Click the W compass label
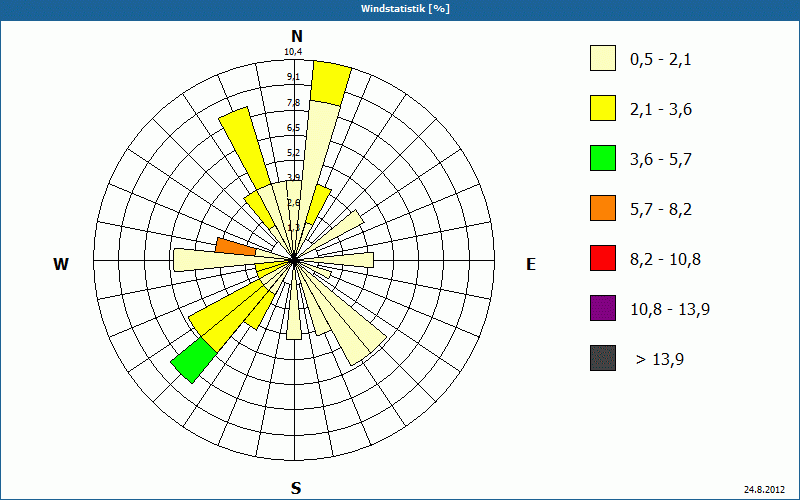The width and height of the screenshot is (800, 500). (x=61, y=264)
